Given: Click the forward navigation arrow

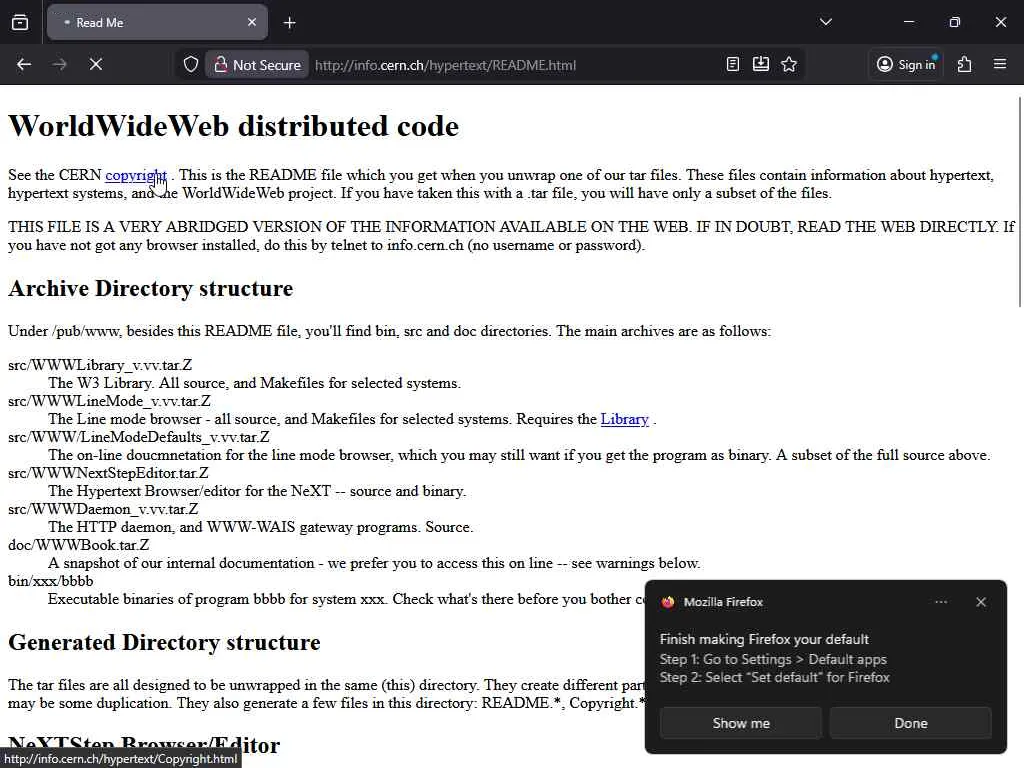Looking at the screenshot, I should click(x=59, y=65).
